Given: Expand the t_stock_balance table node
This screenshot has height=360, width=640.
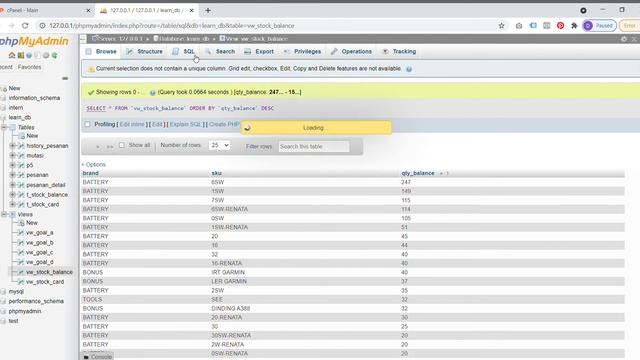Looking at the screenshot, I should coord(12,194).
